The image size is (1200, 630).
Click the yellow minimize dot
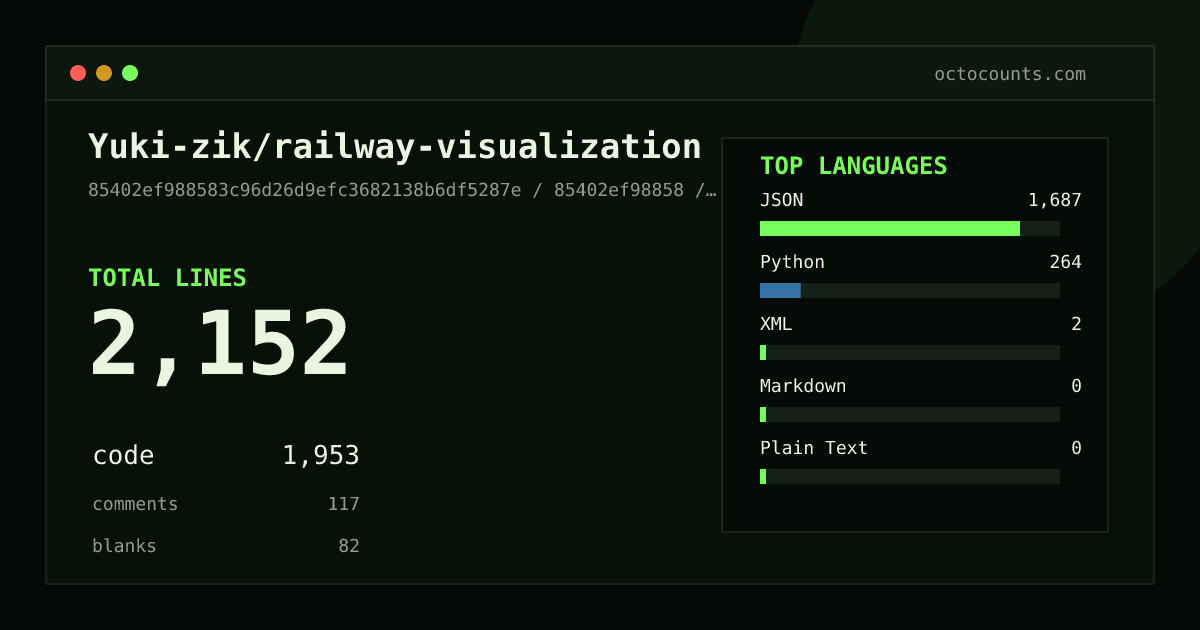[x=104, y=73]
